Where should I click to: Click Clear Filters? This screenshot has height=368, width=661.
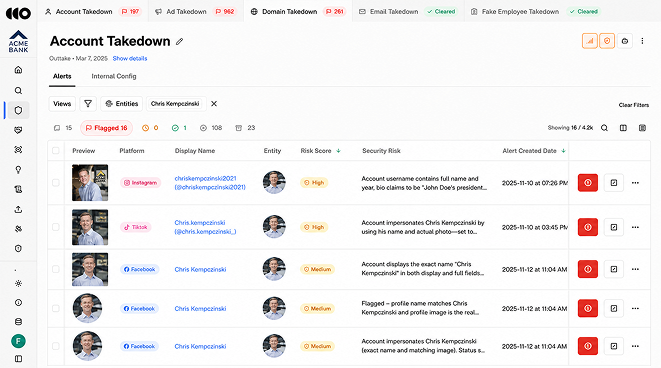click(x=634, y=105)
